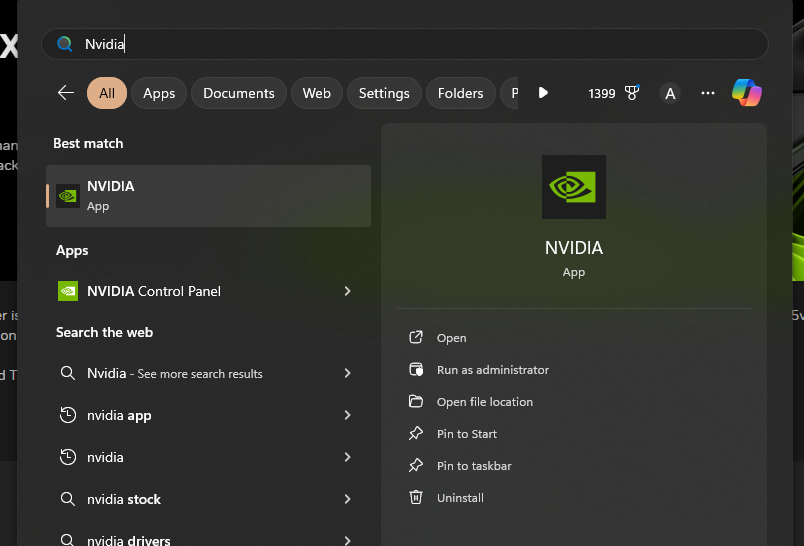This screenshot has height=546, width=804.
Task: Run NVIDIA as administrator
Action: (492, 370)
